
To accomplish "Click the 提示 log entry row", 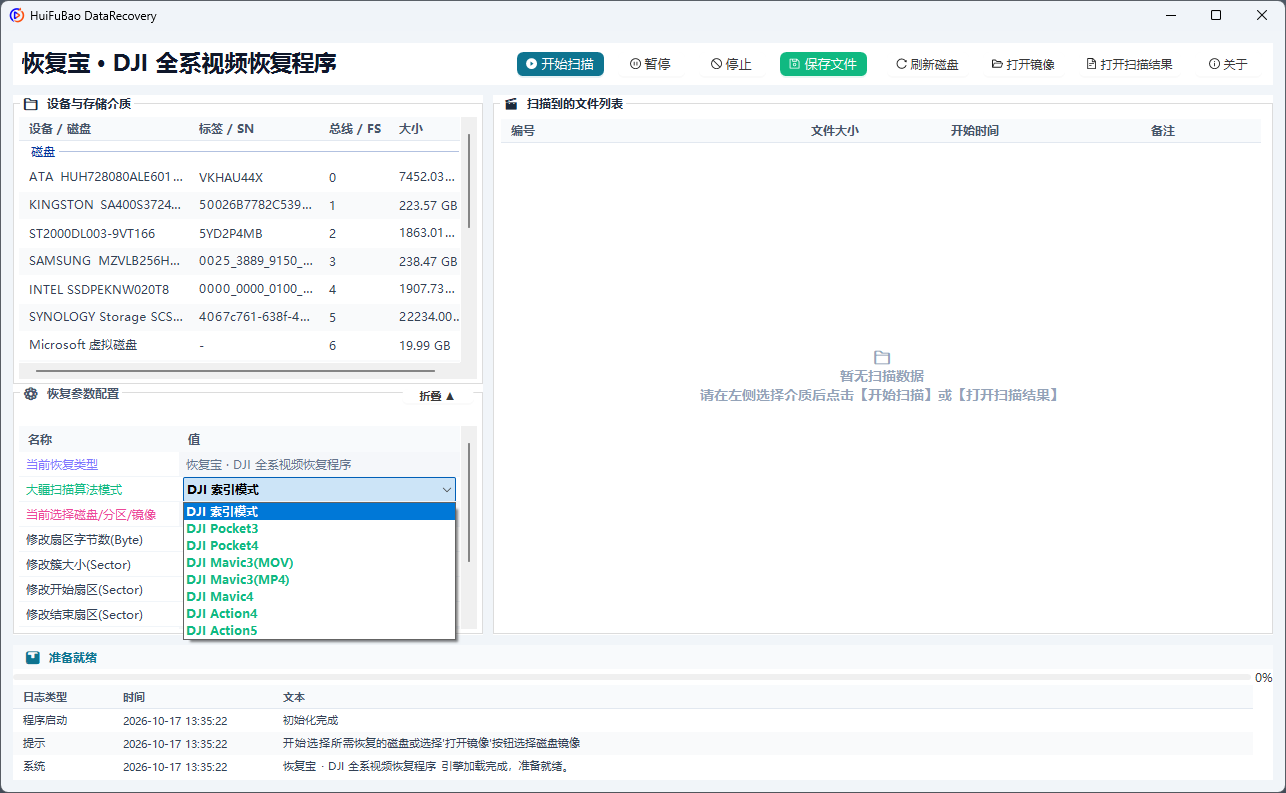I will 633,744.
